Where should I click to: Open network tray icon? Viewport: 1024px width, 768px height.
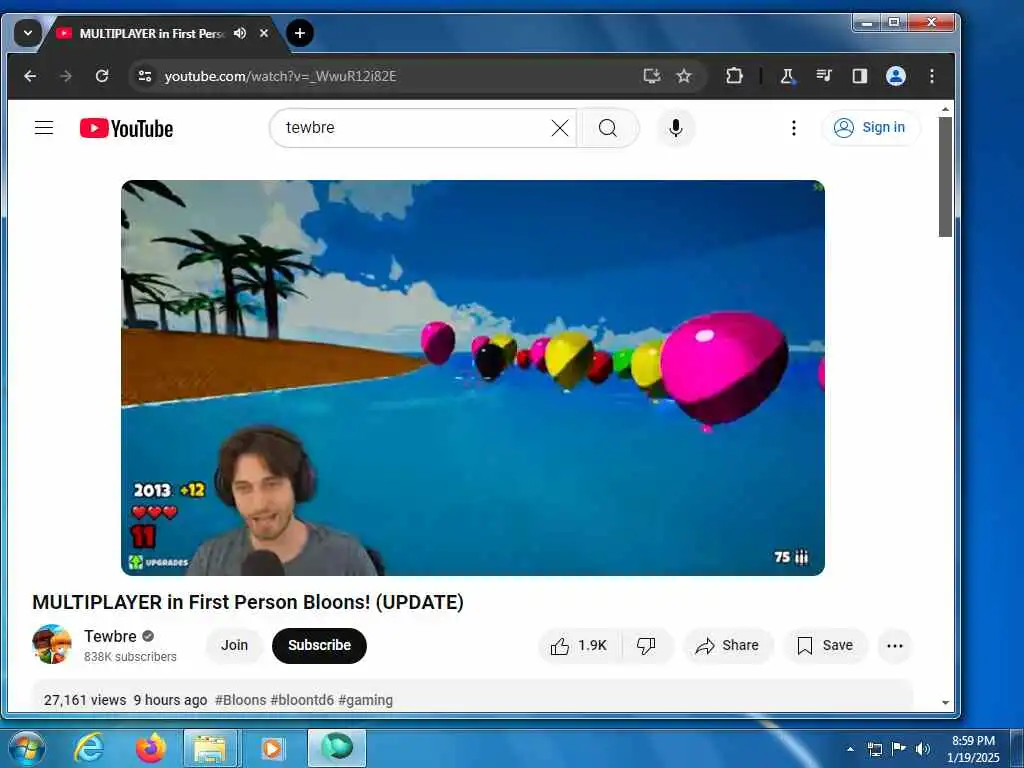tap(874, 749)
